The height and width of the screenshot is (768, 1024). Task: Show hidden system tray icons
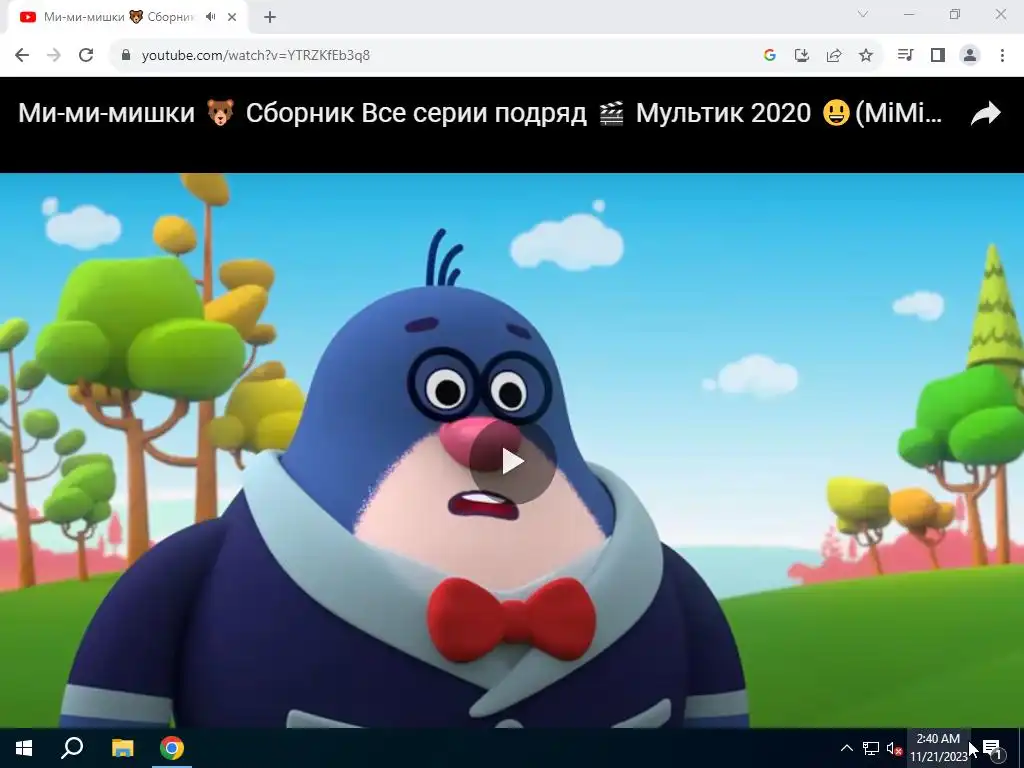[x=846, y=748]
